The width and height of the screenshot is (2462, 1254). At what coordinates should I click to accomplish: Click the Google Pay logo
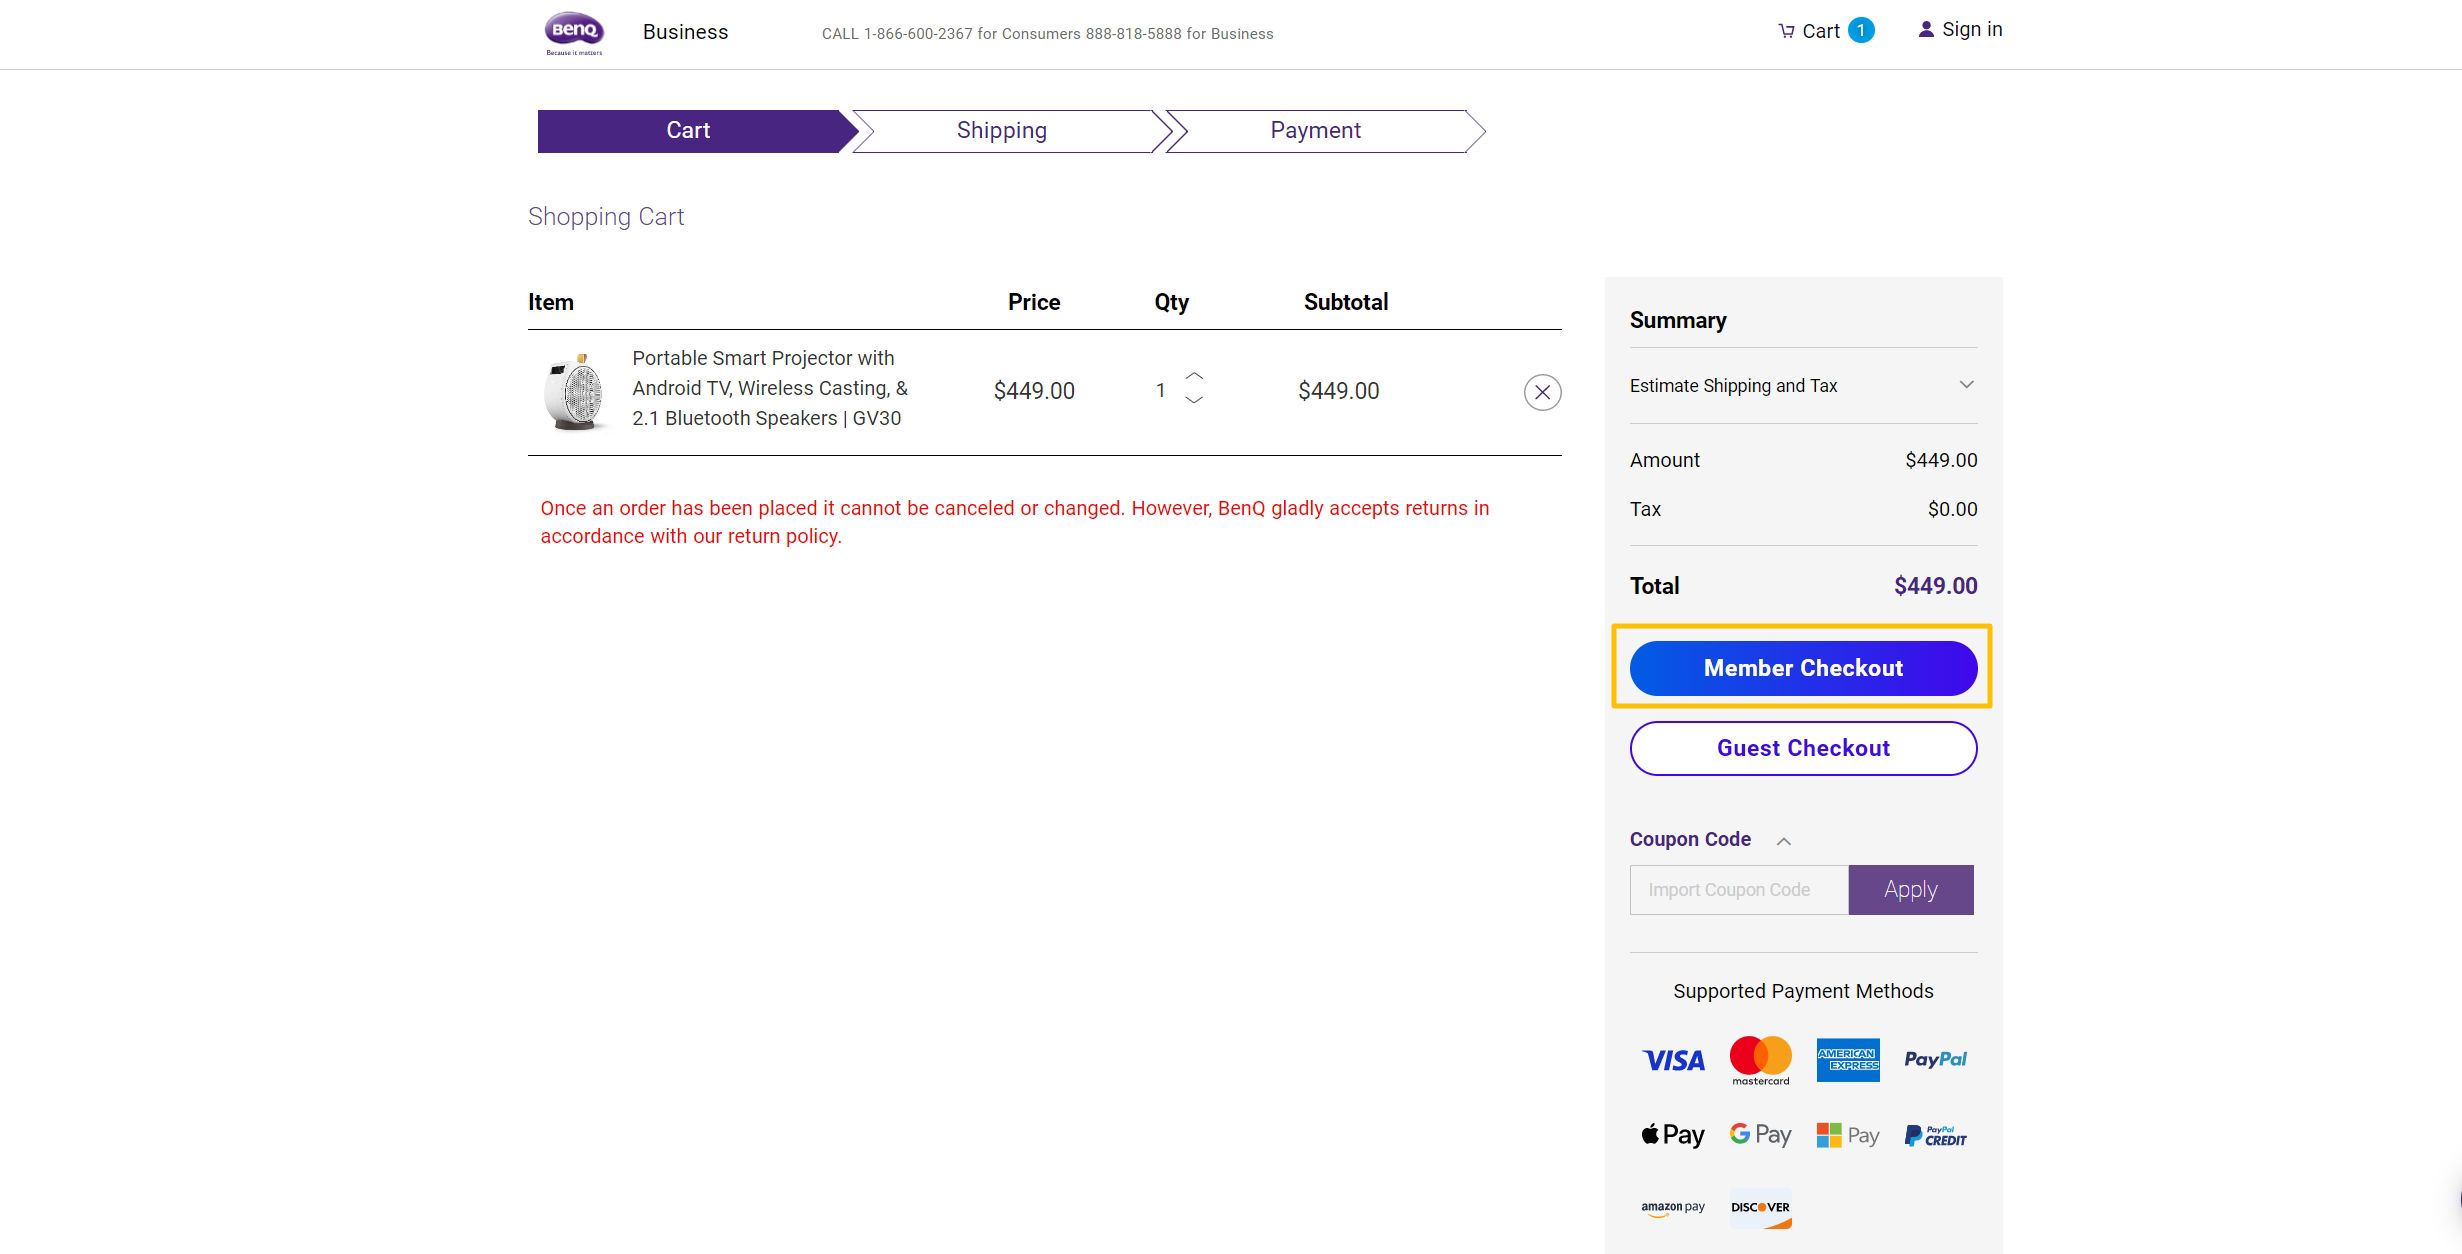tap(1760, 1135)
